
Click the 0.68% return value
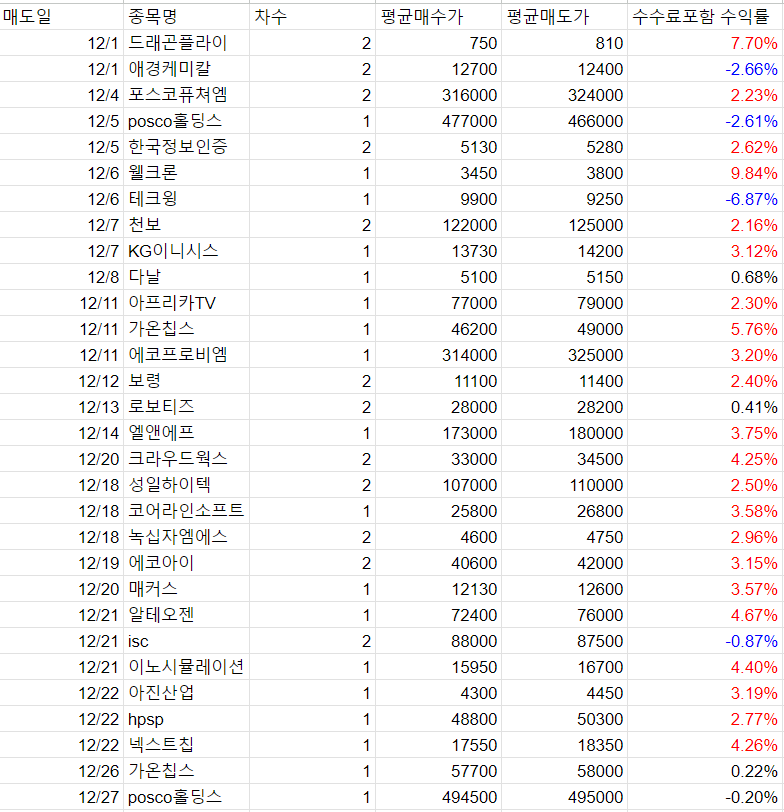pos(705,277)
